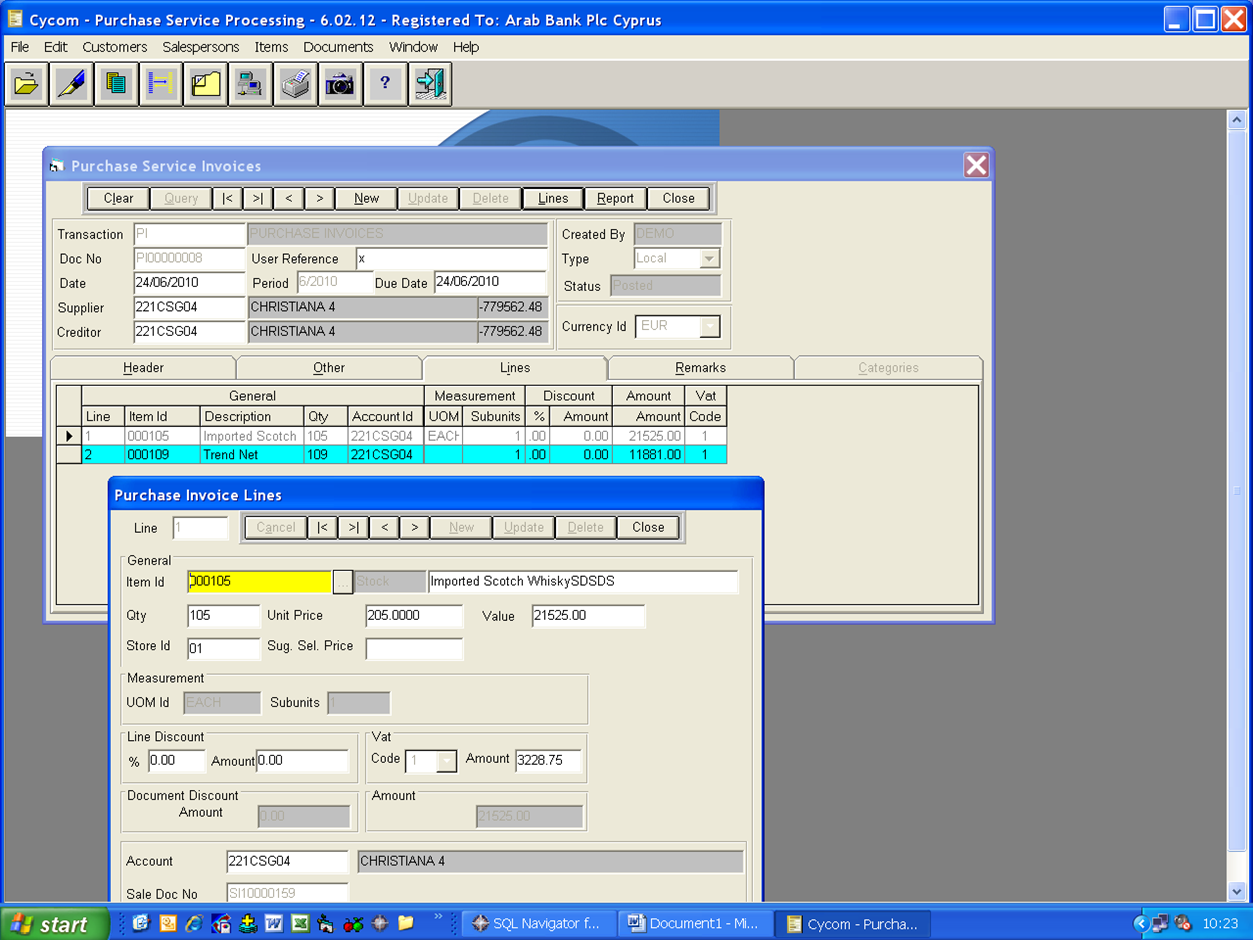Open help with the question mark icon
Viewport: 1253px width, 940px height.
coord(385,85)
